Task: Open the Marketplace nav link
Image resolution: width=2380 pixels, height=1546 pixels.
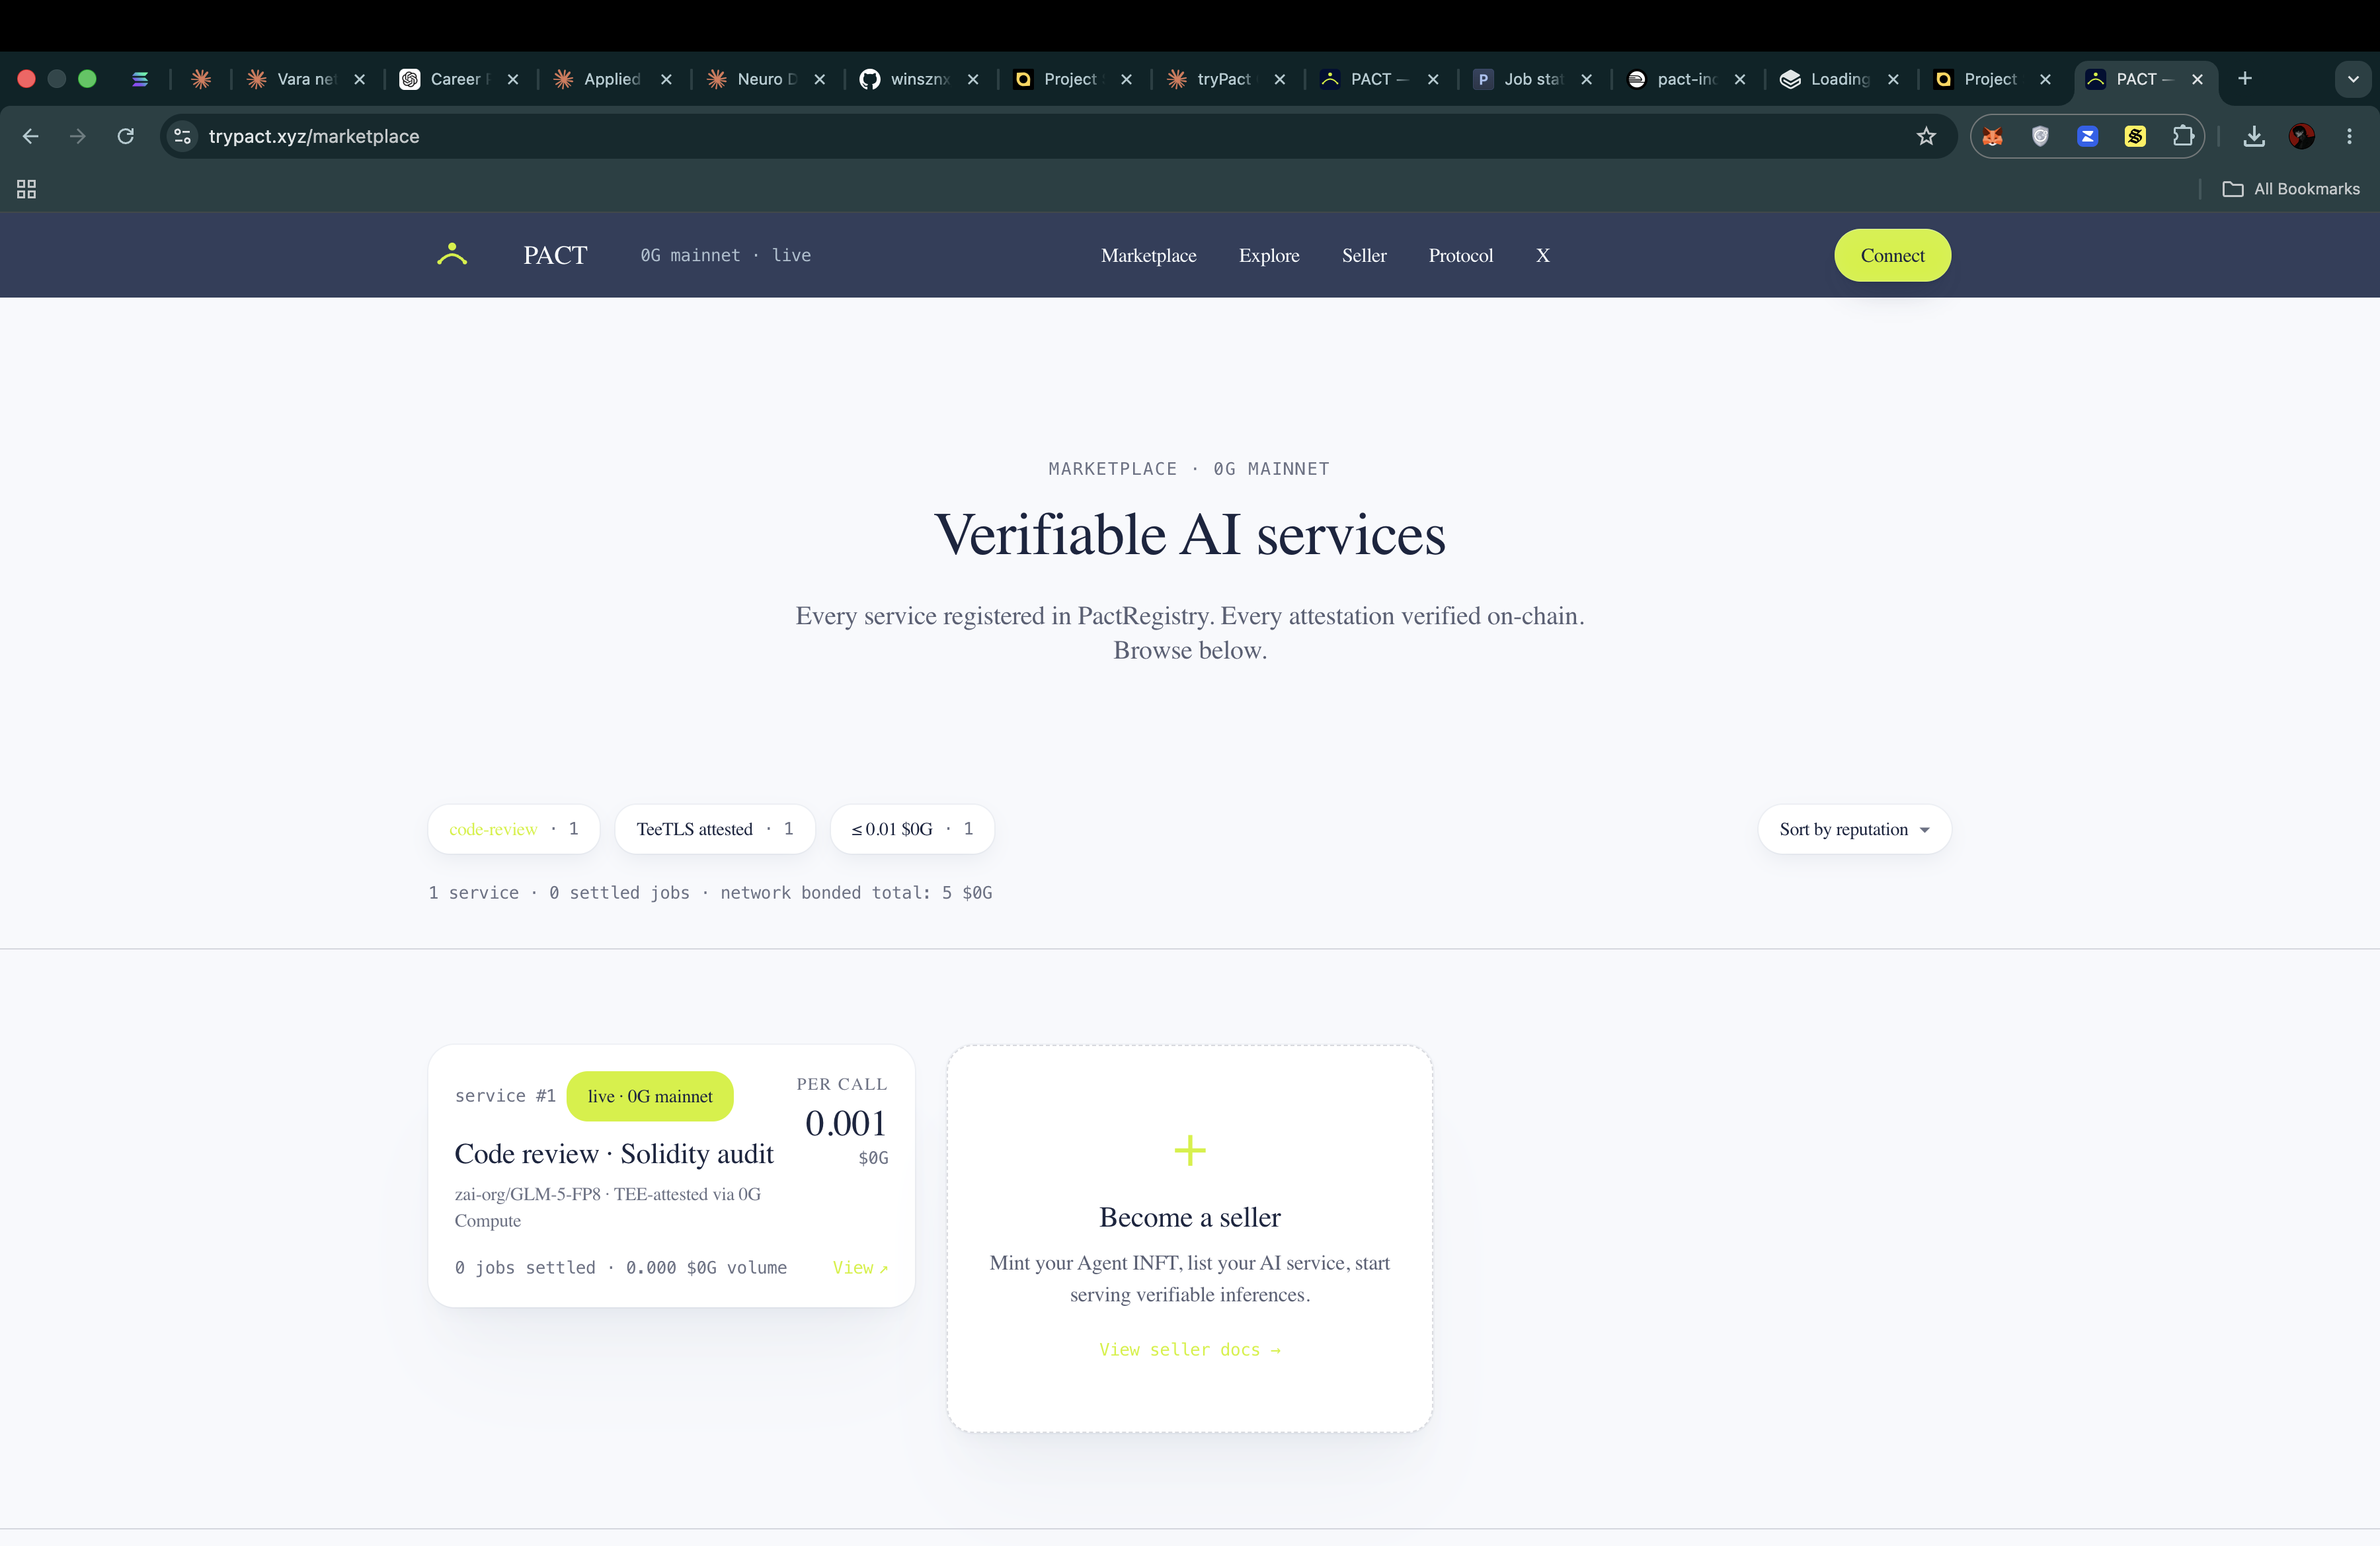Action: (x=1149, y=255)
